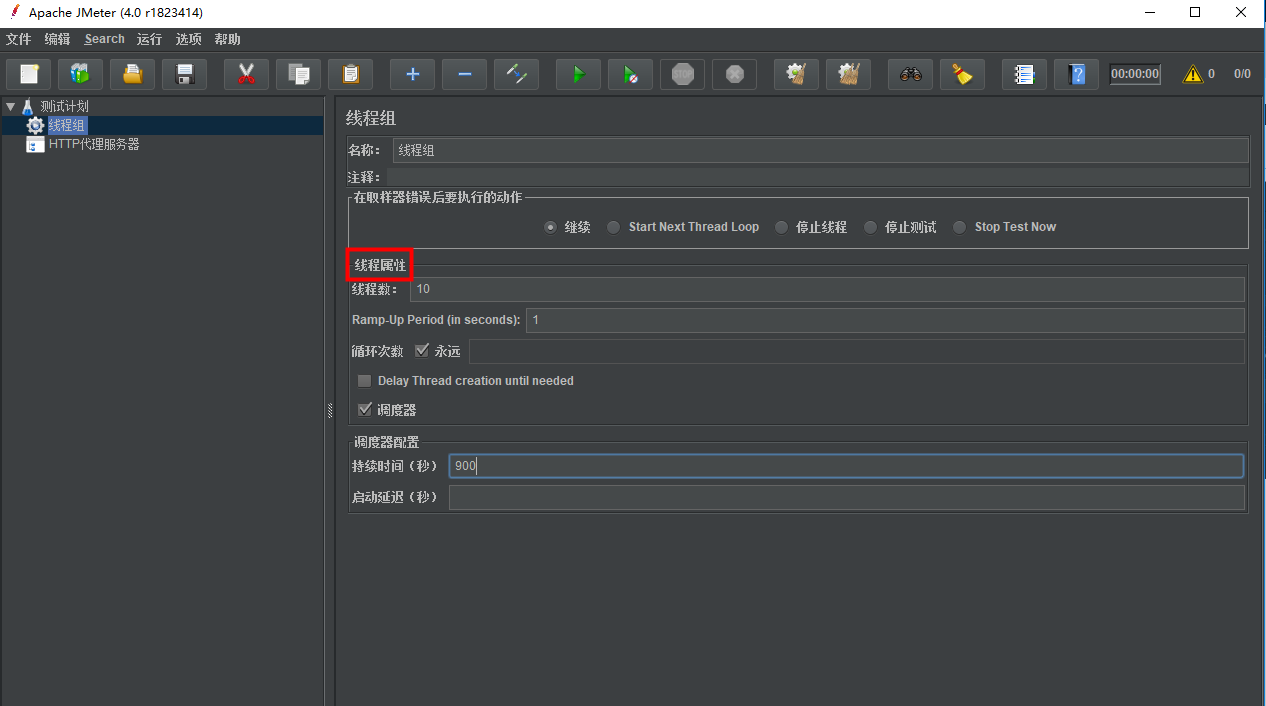1266x706 pixels.
Task: Click the Open file folder icon
Action: [x=133, y=74]
